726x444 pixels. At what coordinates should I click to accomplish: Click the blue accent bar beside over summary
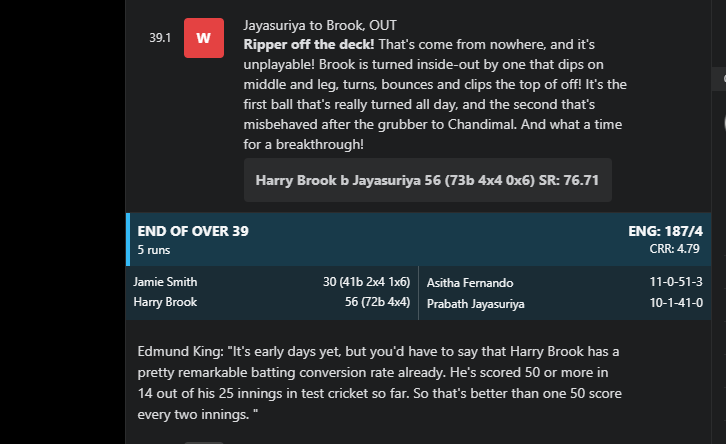point(128,239)
